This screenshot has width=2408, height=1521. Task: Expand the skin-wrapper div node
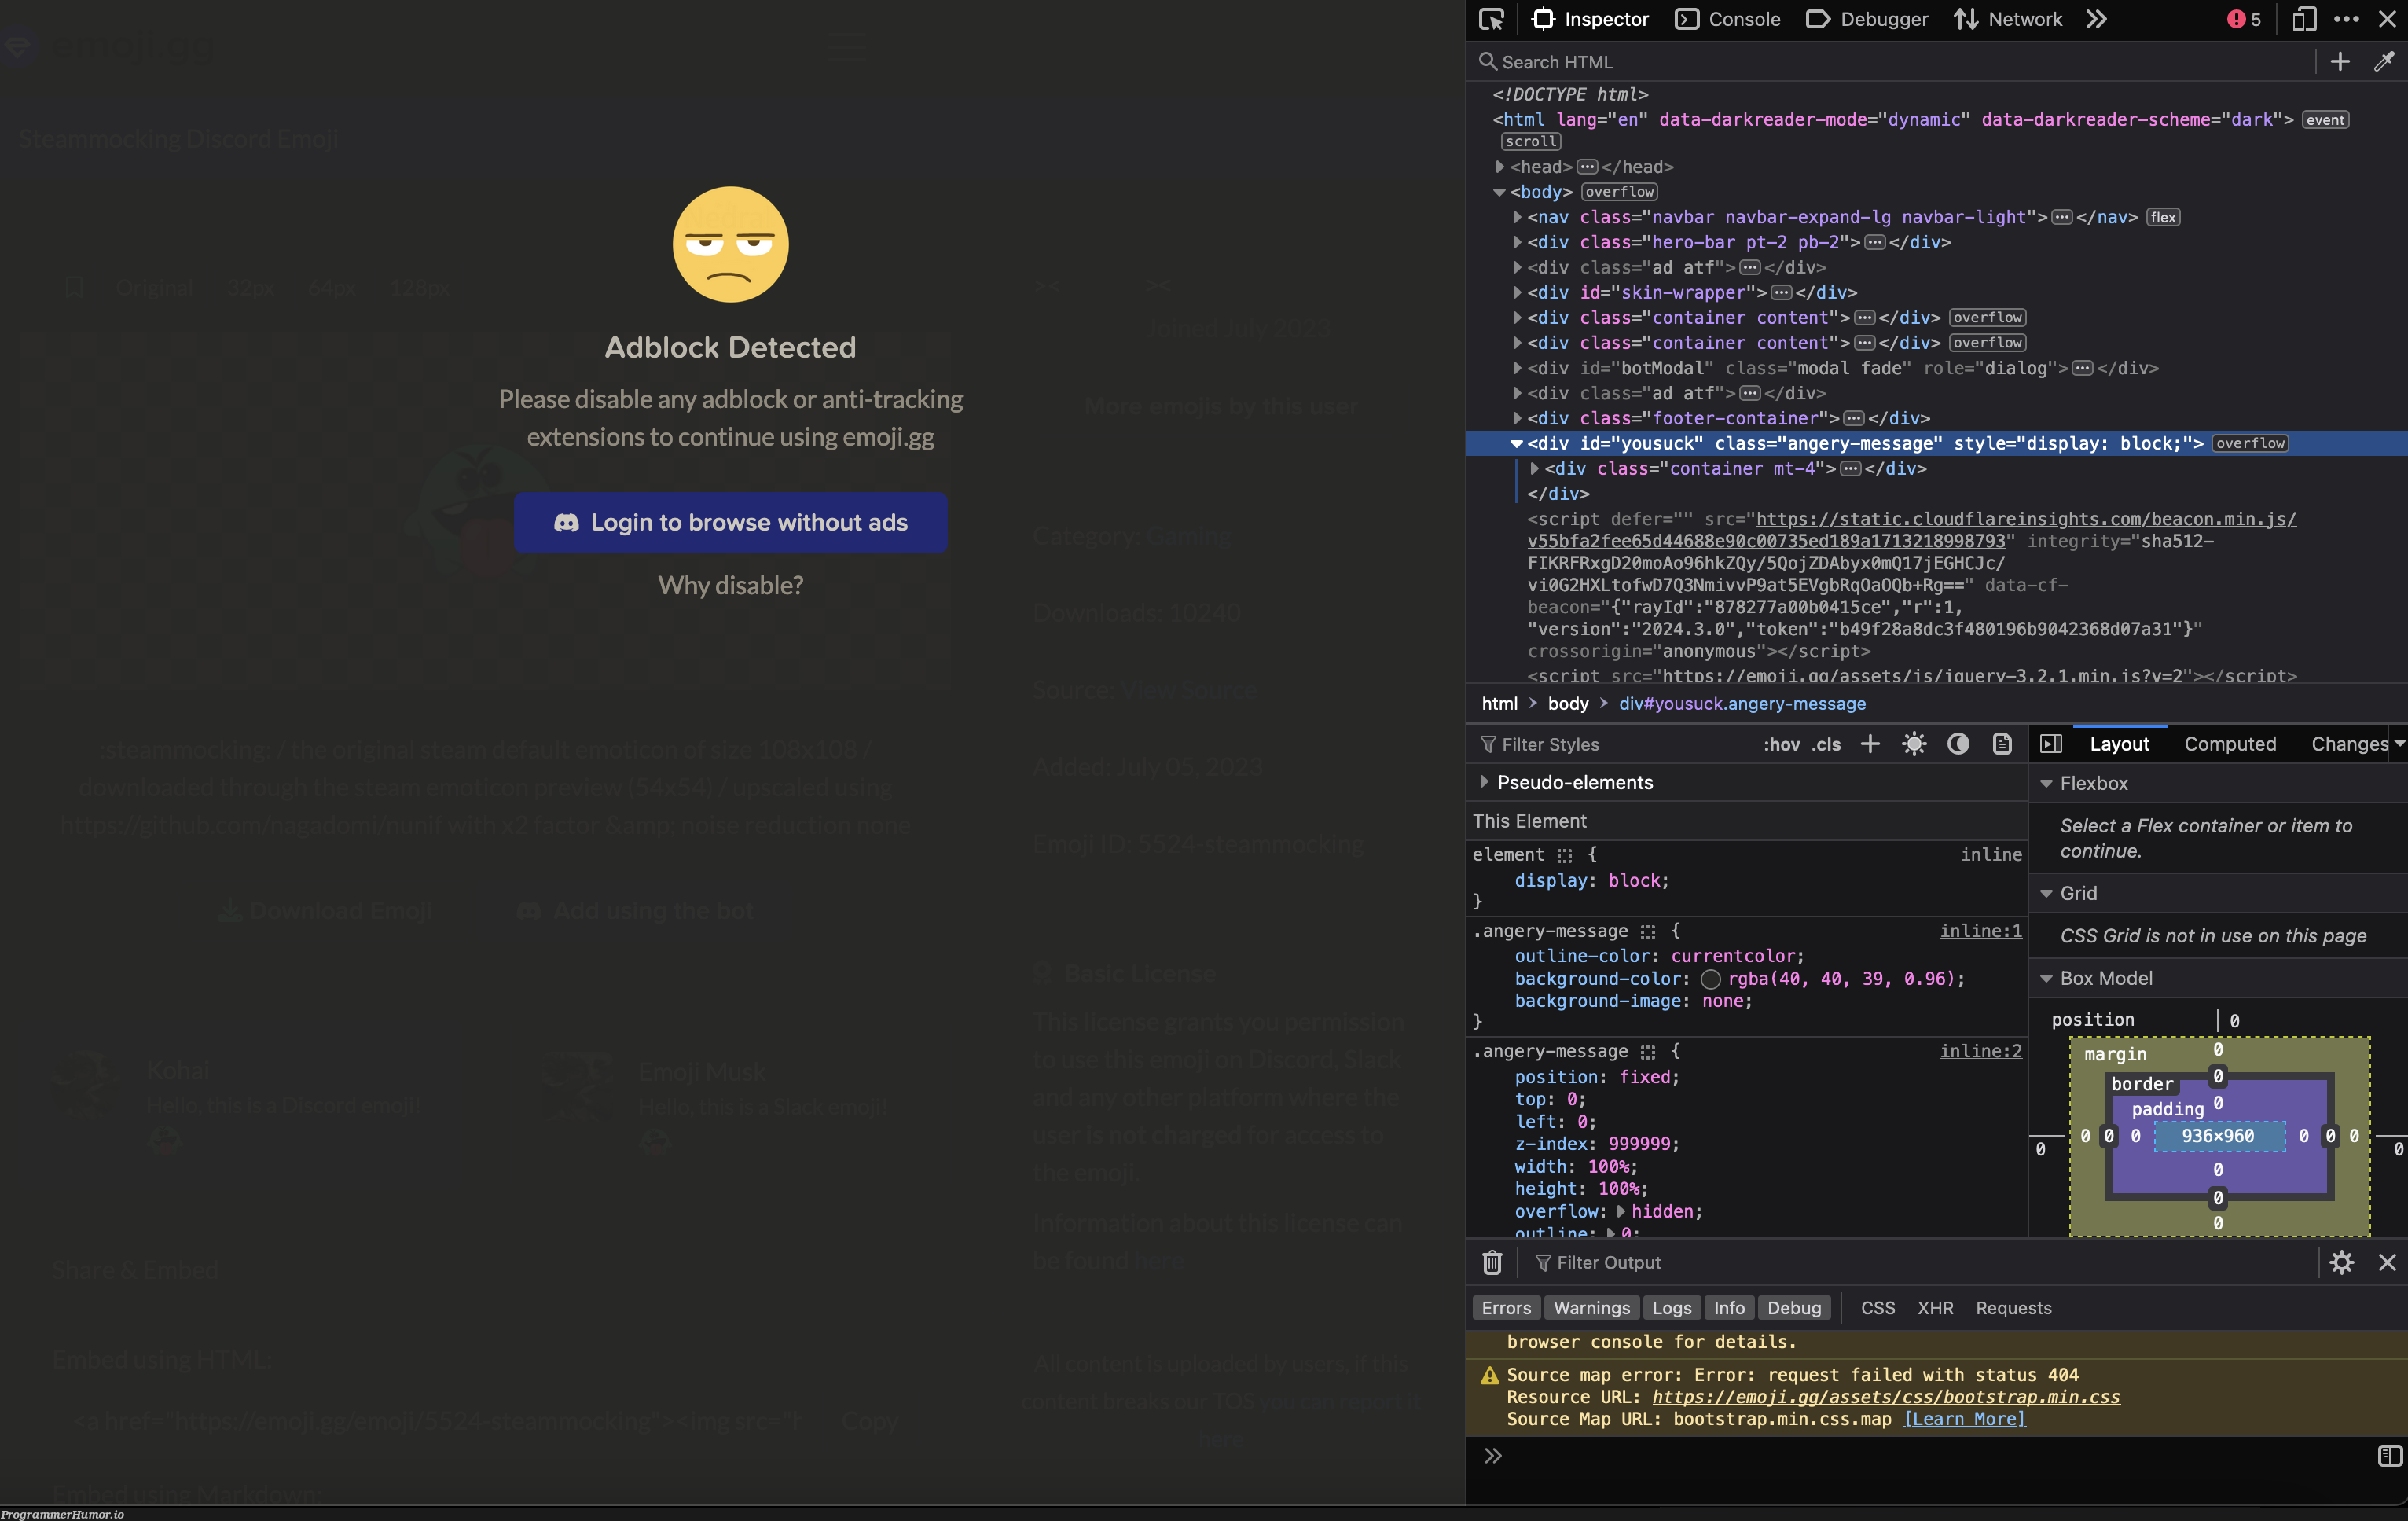(1517, 292)
